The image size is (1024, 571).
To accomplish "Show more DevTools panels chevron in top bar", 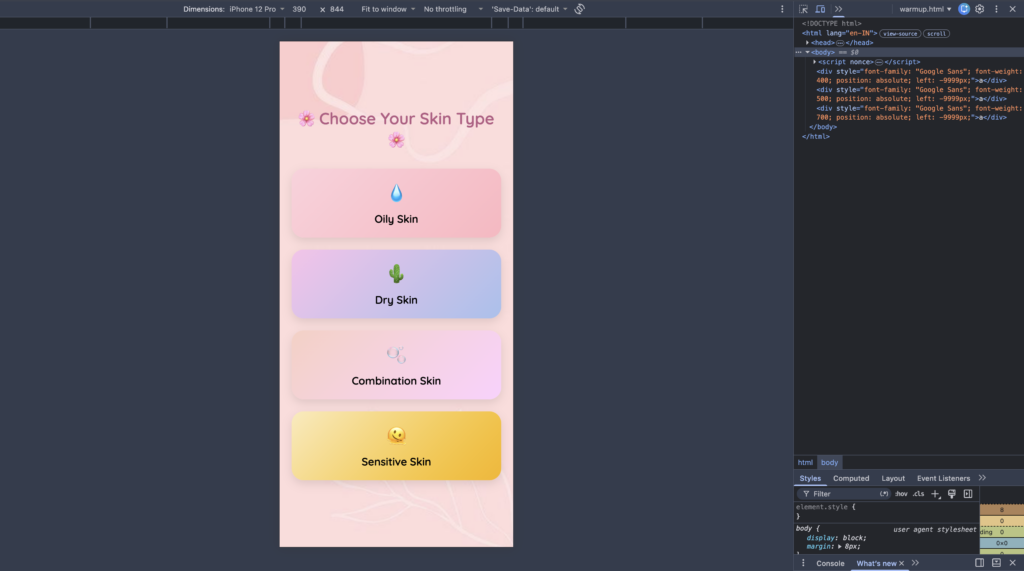I will 838,9.
